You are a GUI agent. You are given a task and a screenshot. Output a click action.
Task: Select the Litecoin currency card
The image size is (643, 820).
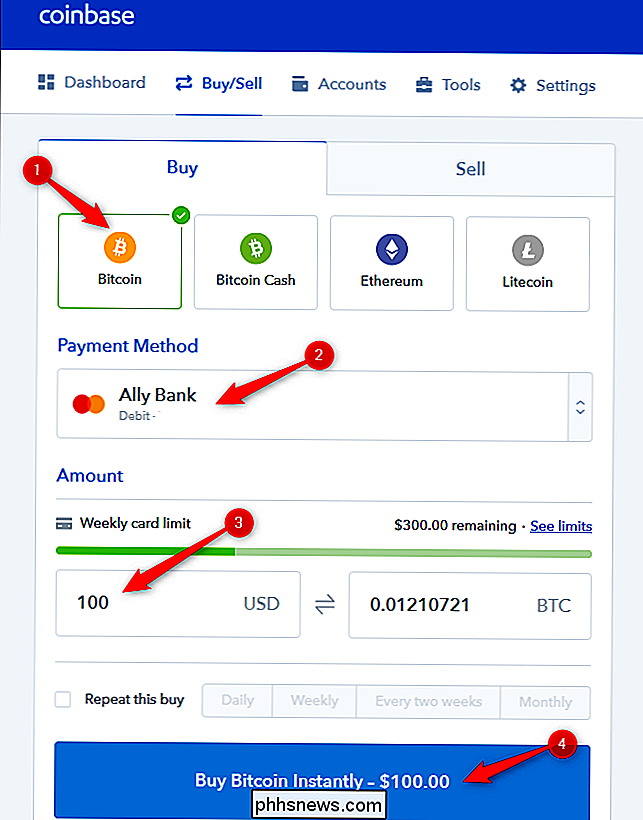point(527,264)
